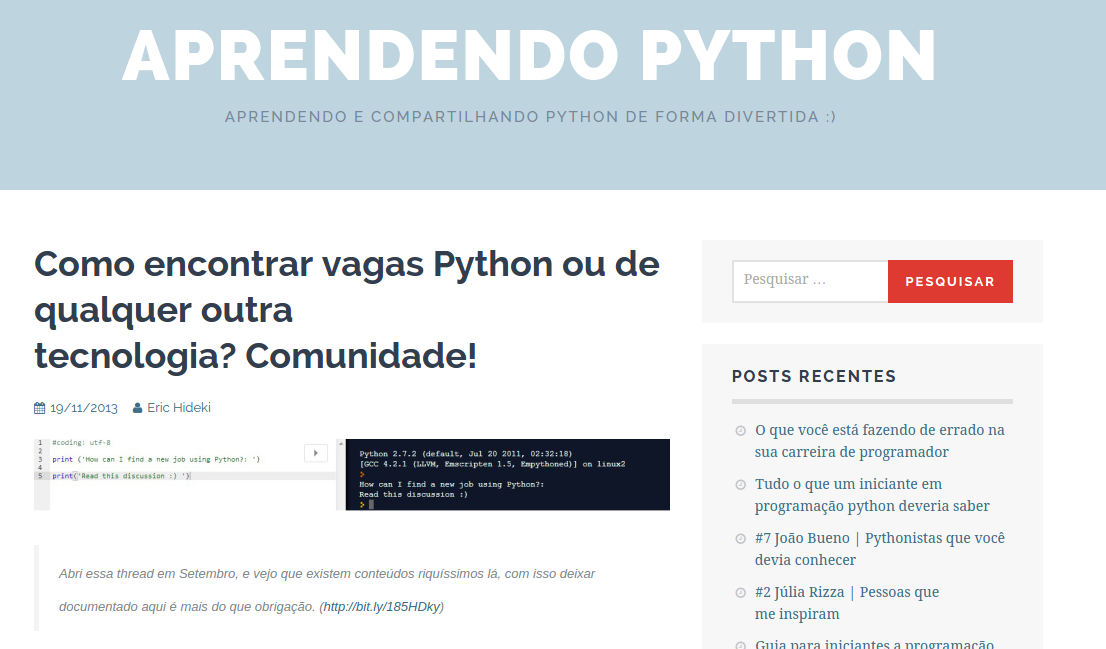
Task: Open the Python code and terminal image
Action: 352,474
